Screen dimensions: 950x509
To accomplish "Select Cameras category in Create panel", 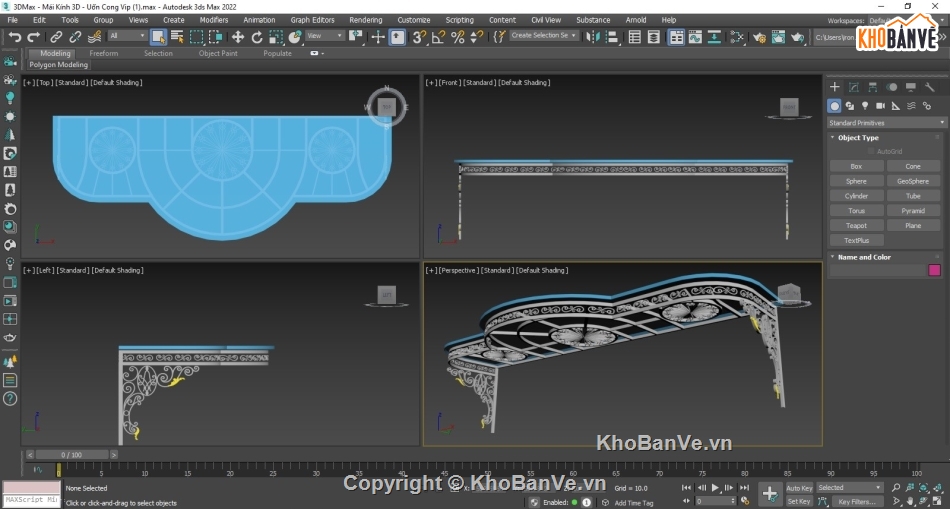I will point(880,105).
